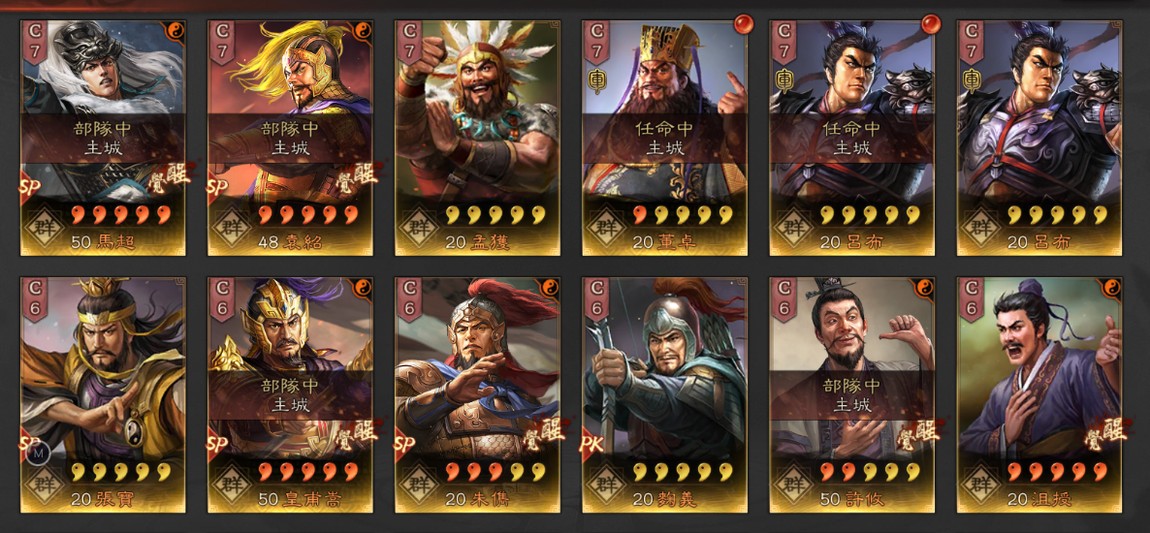Screen dimensions: 1150x533
Task: Click the PK tag on 麴義 card
Action: pos(591,444)
